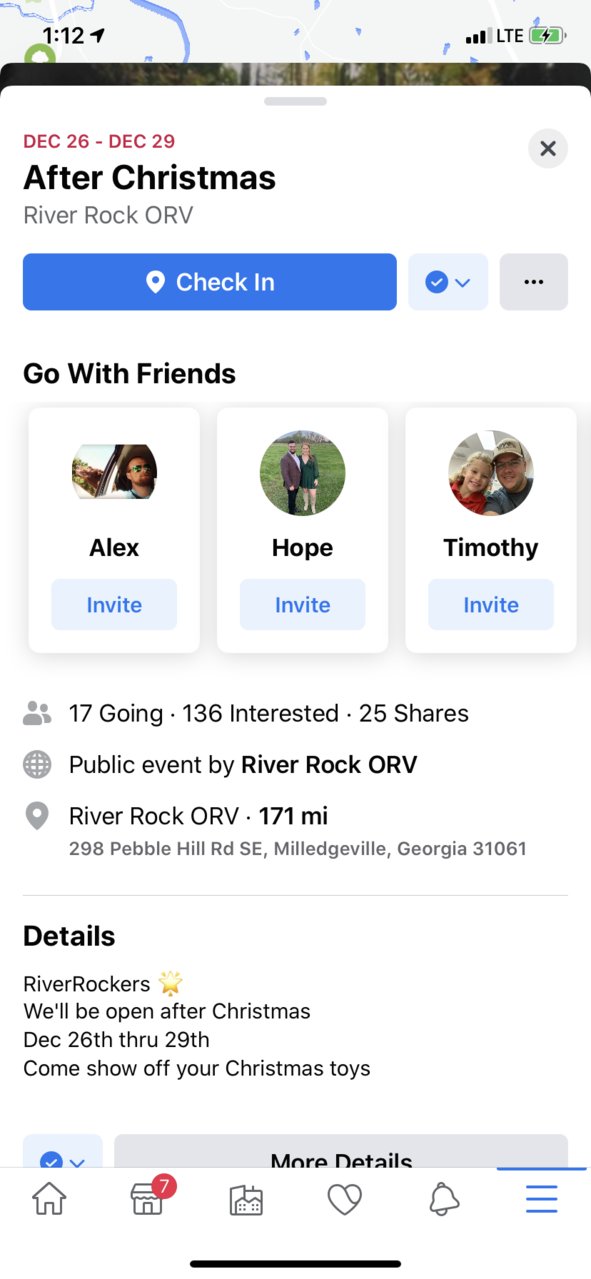Open the hamburger menu tab
This screenshot has width=591, height=1279.
pos(542,1199)
